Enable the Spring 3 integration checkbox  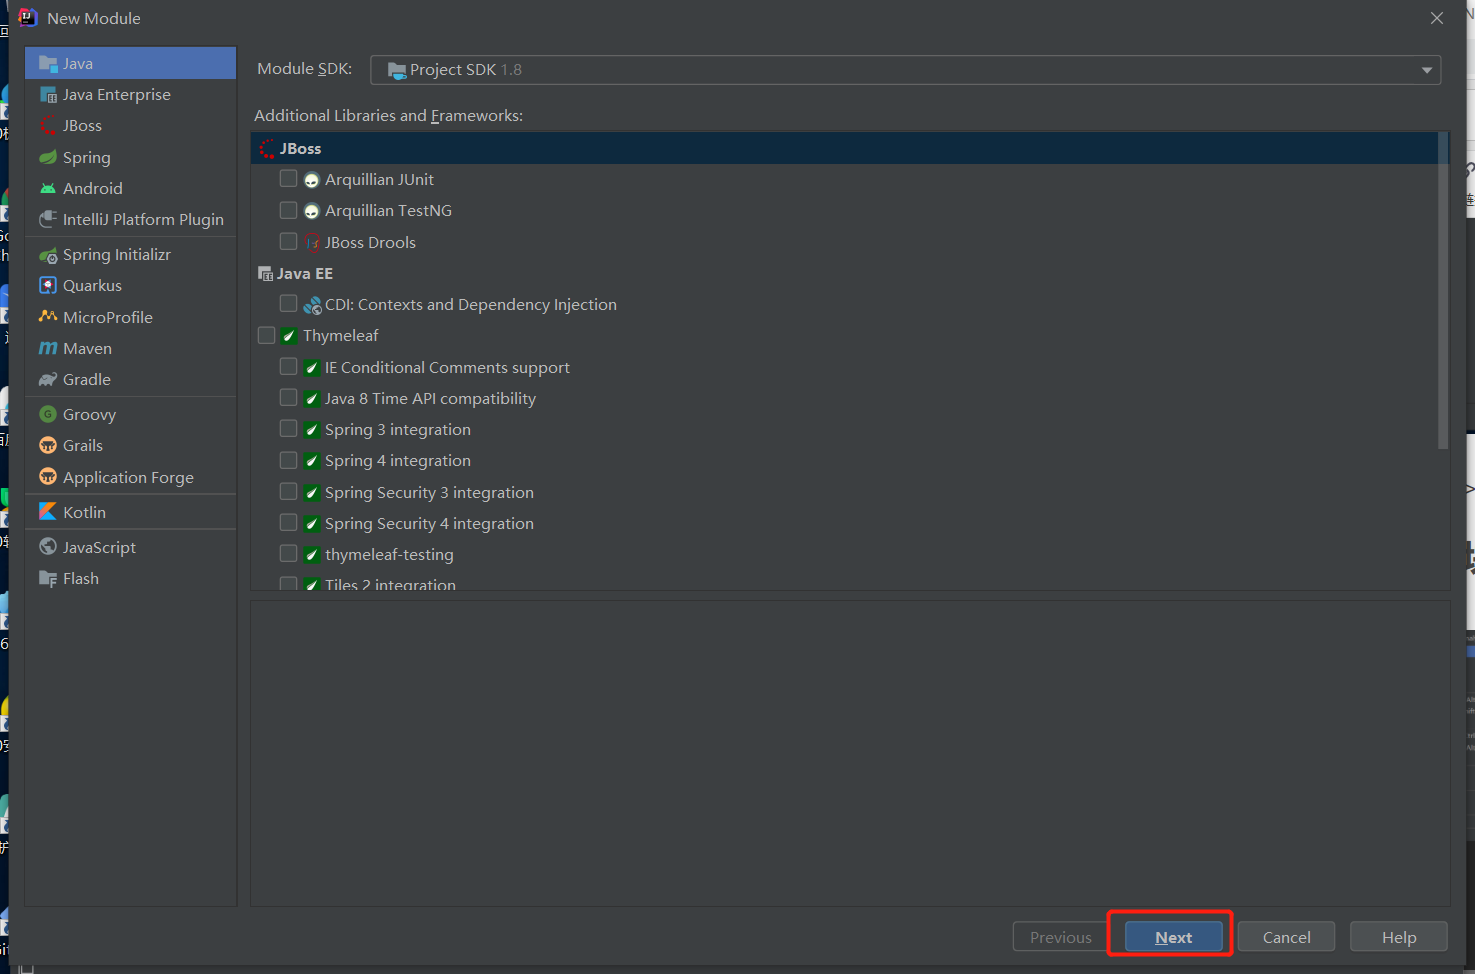(288, 429)
